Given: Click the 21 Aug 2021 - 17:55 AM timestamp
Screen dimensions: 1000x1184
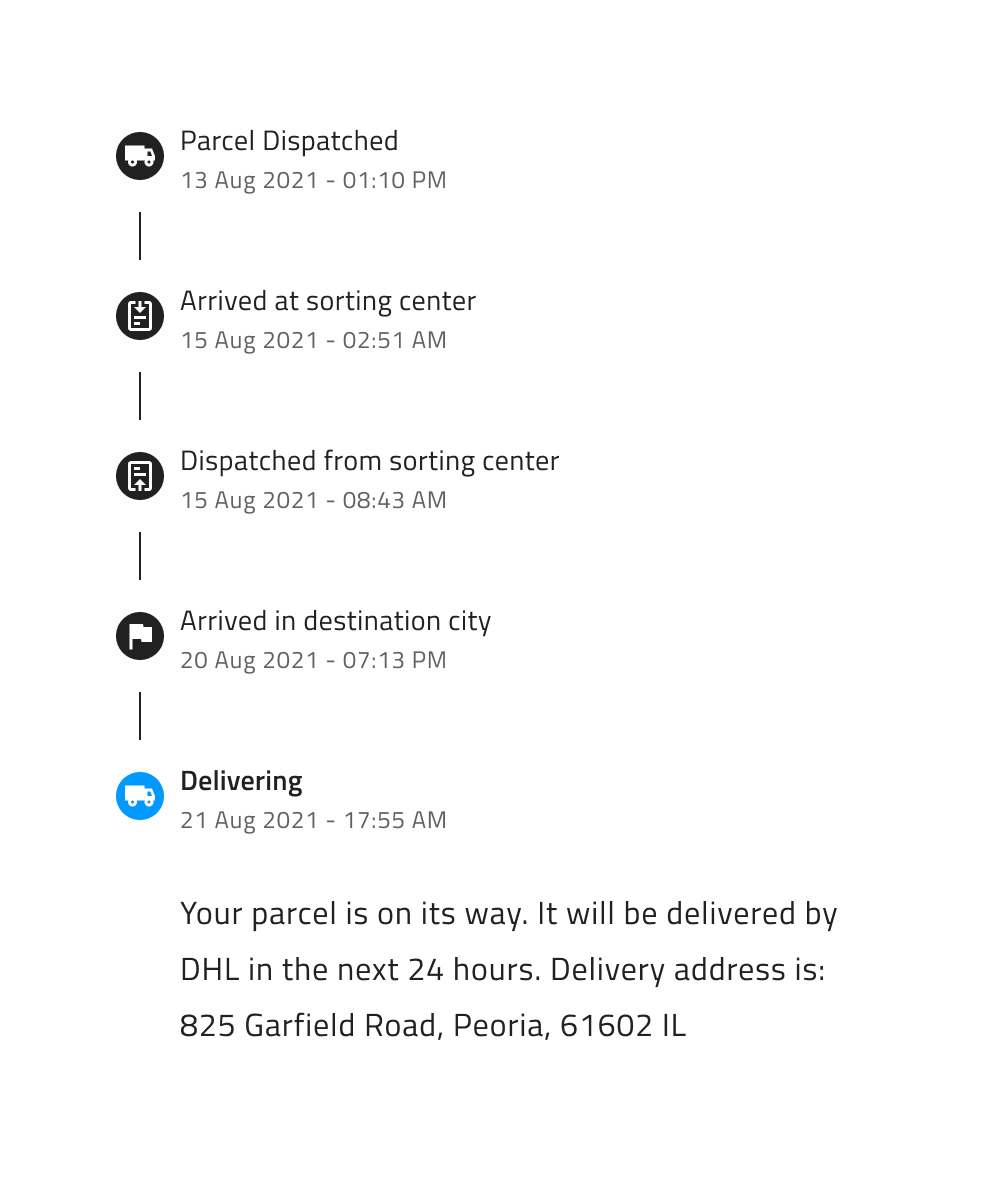Looking at the screenshot, I should [313, 820].
